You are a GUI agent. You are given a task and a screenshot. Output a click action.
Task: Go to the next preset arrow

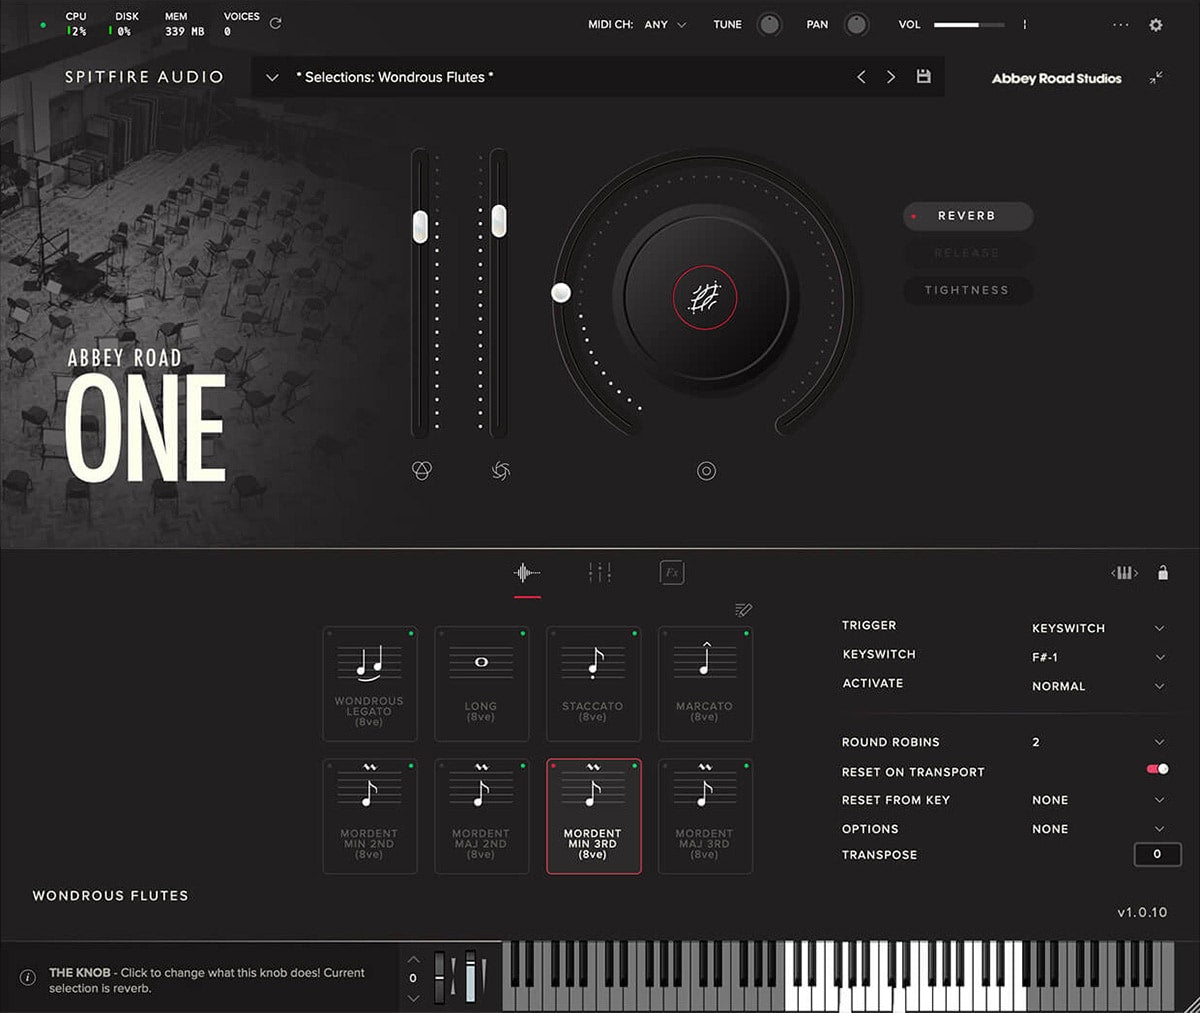(891, 77)
